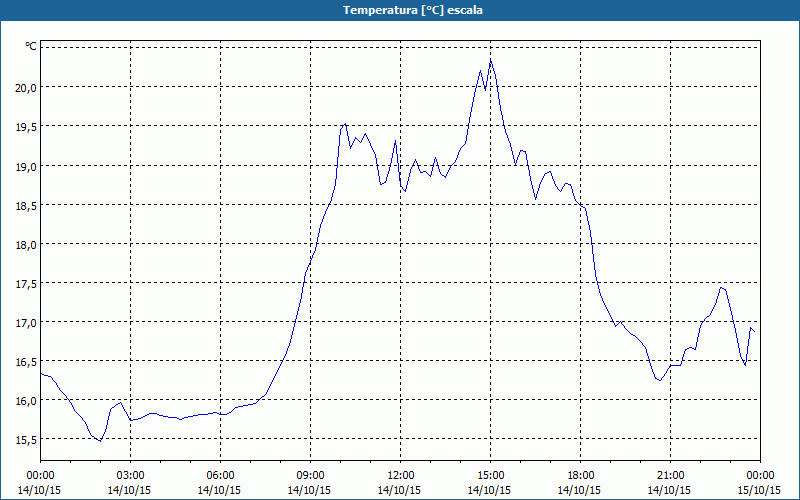Click the curve's lowest point near 02:00
The image size is (800, 500).
click(101, 441)
